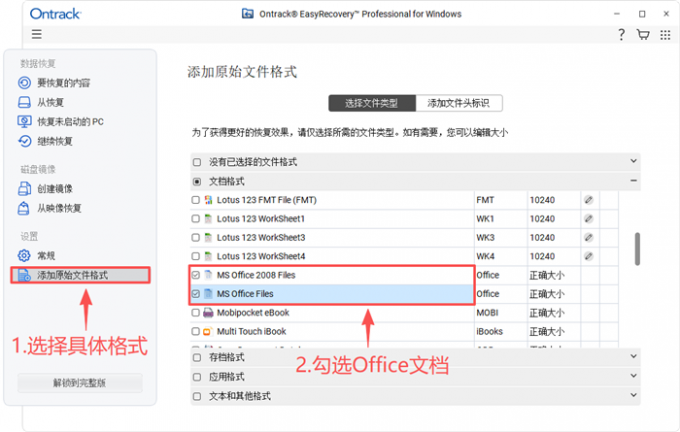The image size is (680, 432).
Task: Open the hamburger menu
Action: pos(36,34)
